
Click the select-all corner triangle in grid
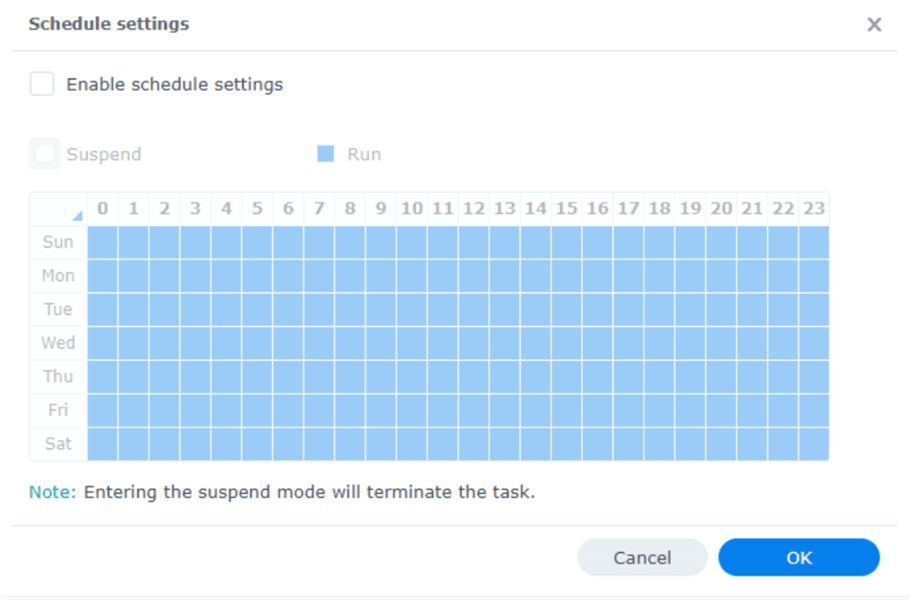[76, 215]
